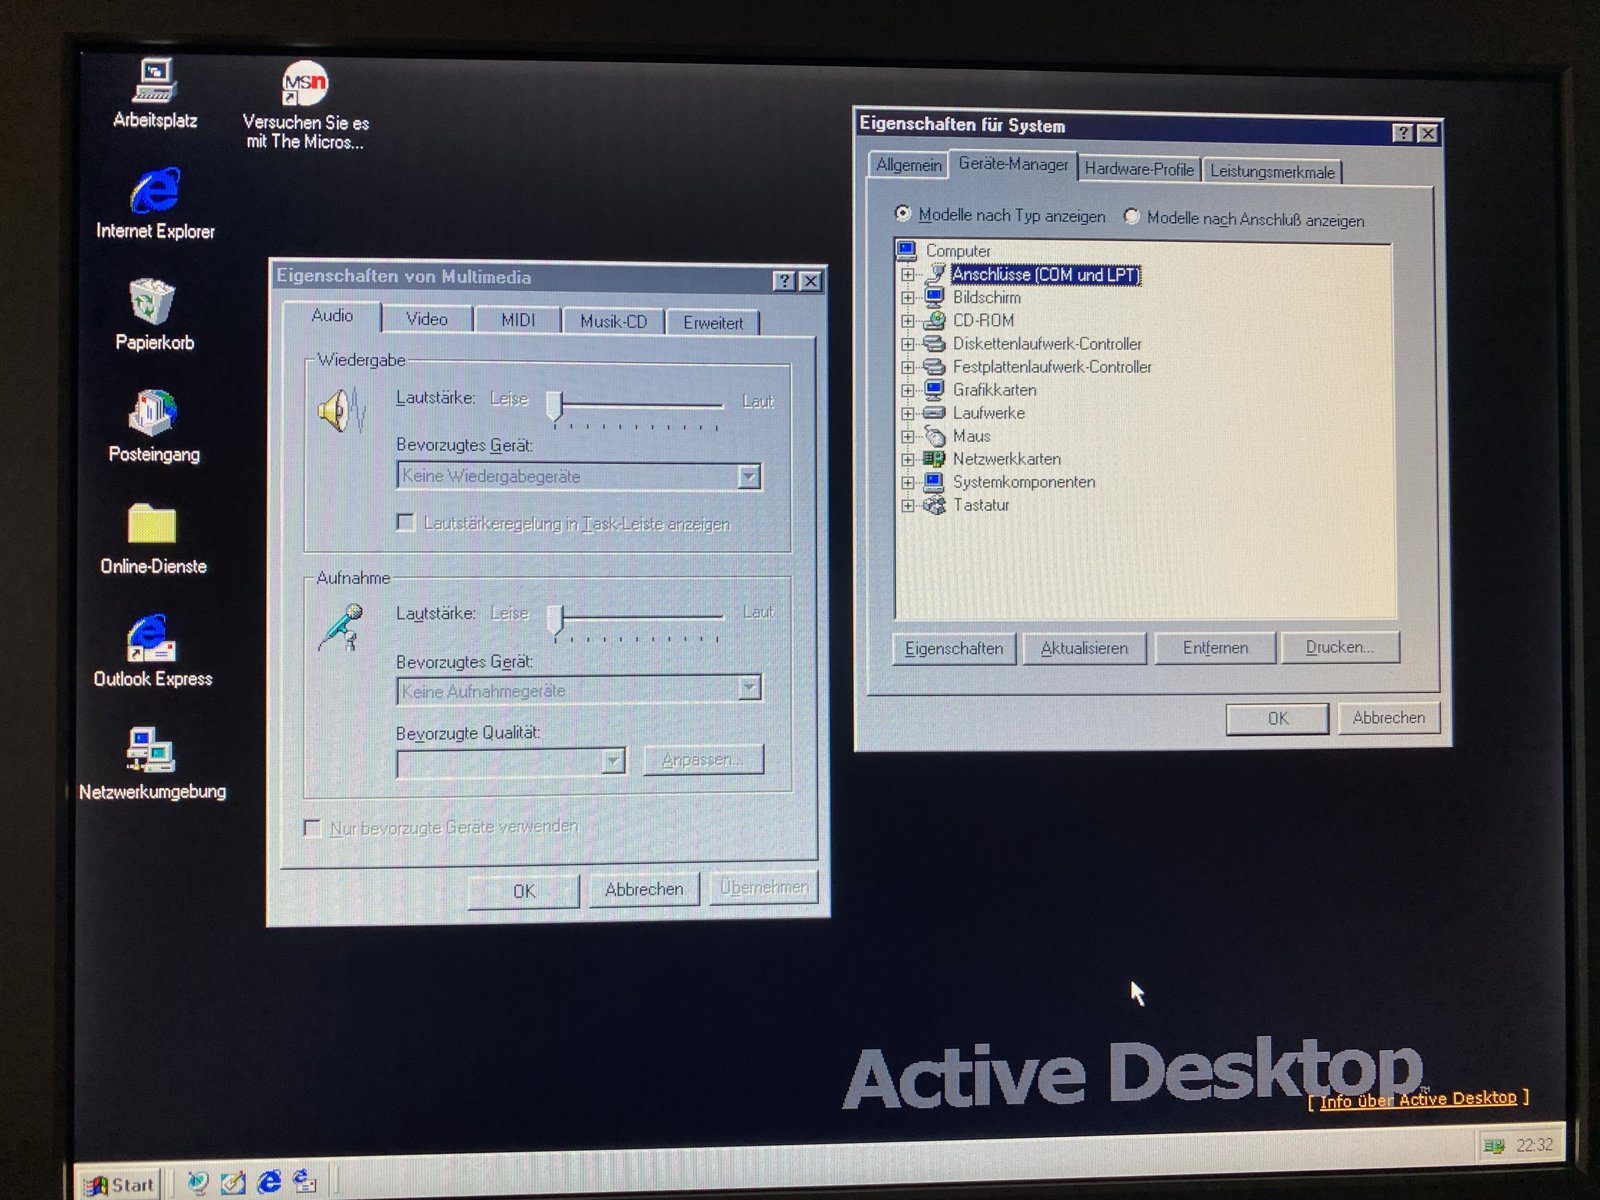
Task: Expand the Festplattenlaufwerk-Controller node
Action: point(908,366)
